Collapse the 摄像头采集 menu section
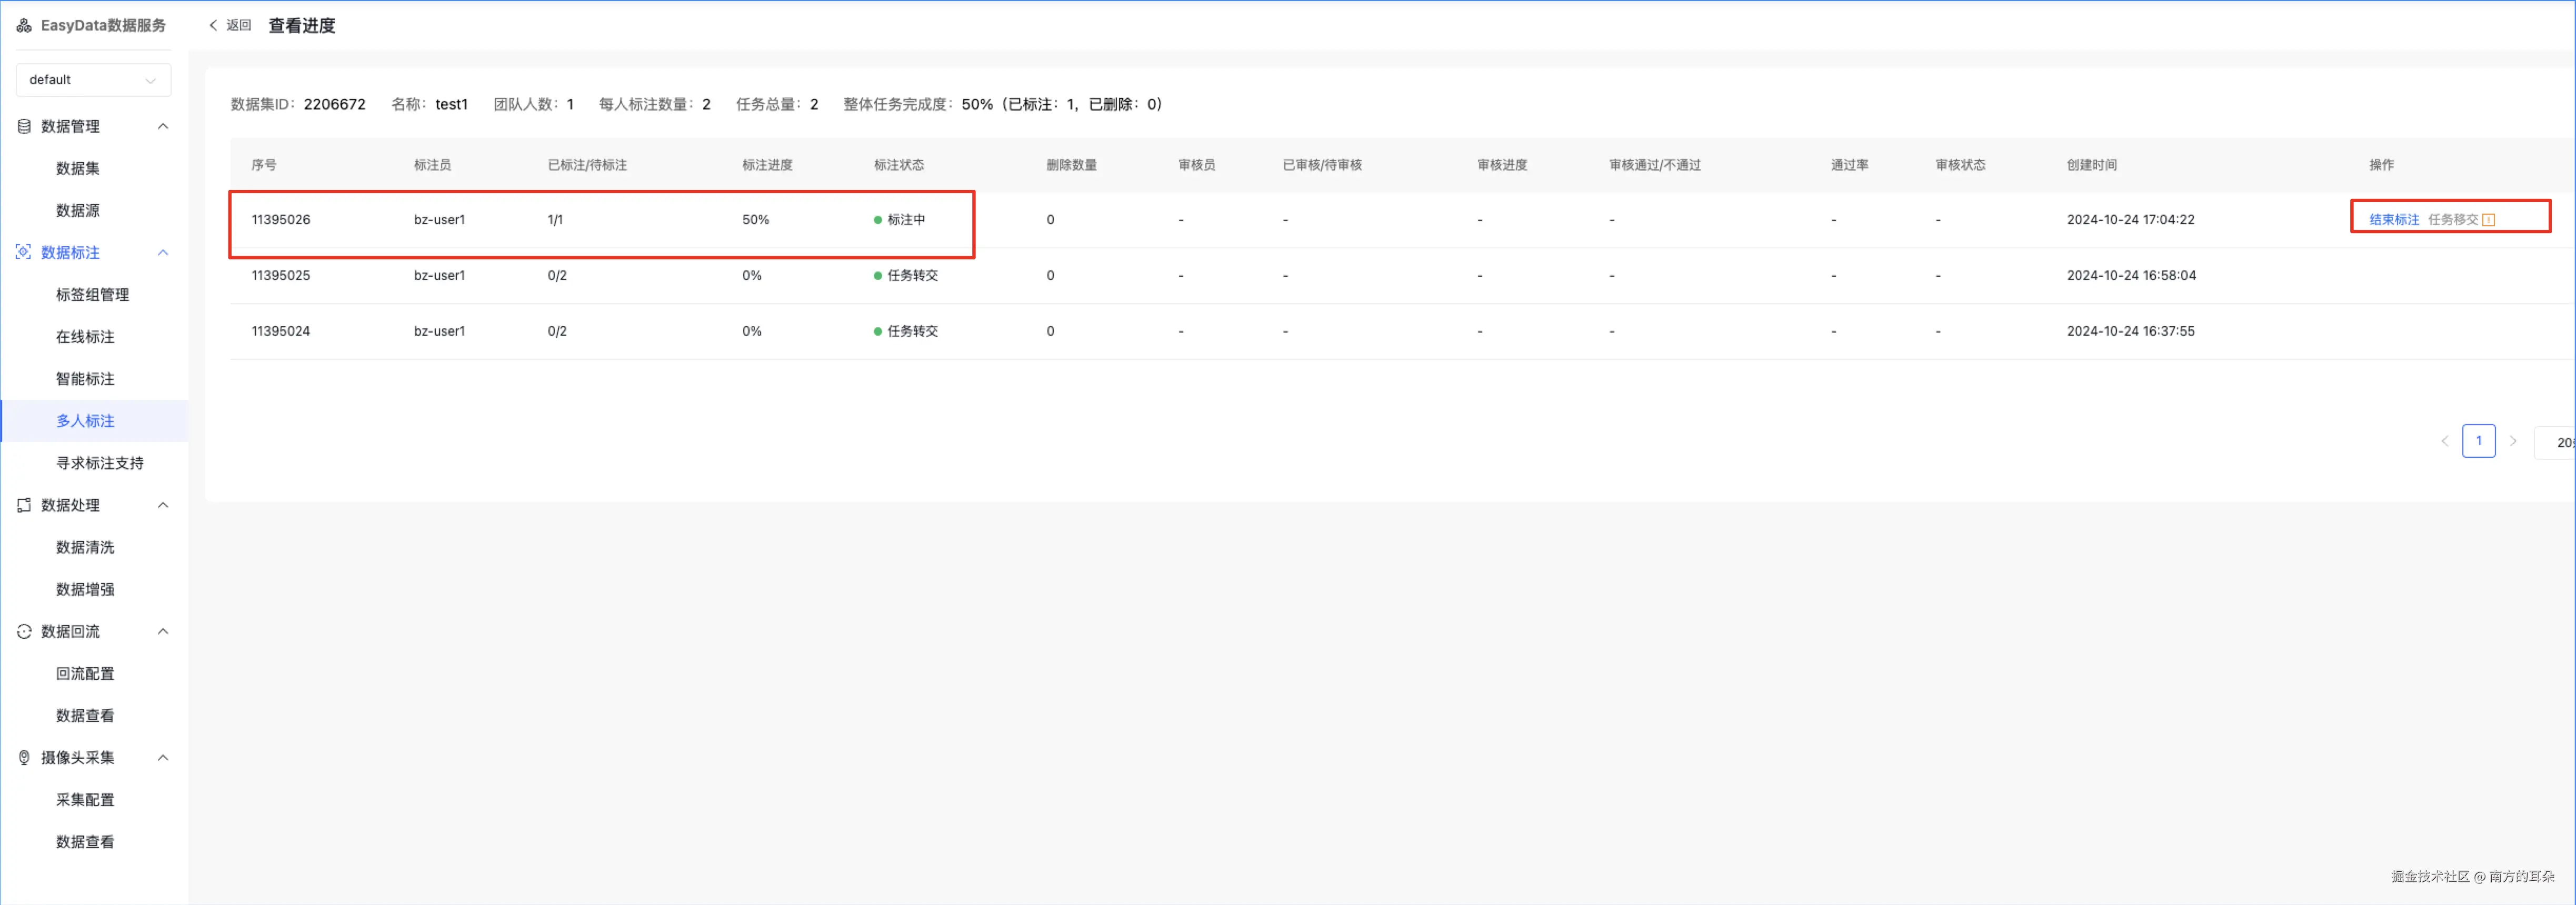The image size is (2576, 905). pyautogui.click(x=163, y=757)
